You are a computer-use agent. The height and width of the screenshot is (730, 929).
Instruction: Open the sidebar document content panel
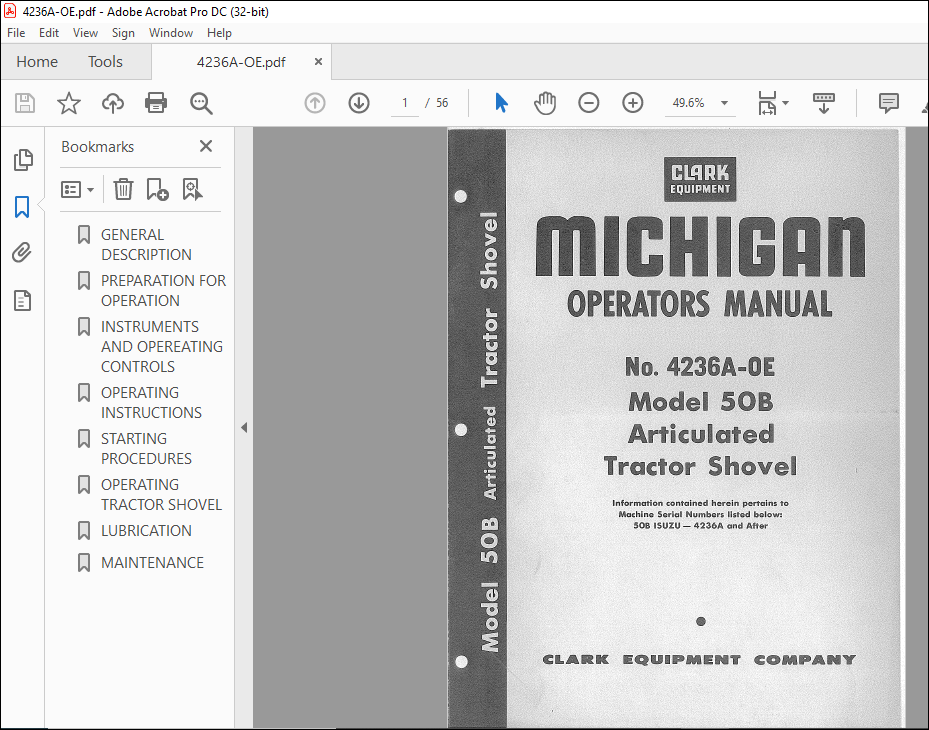(x=23, y=300)
